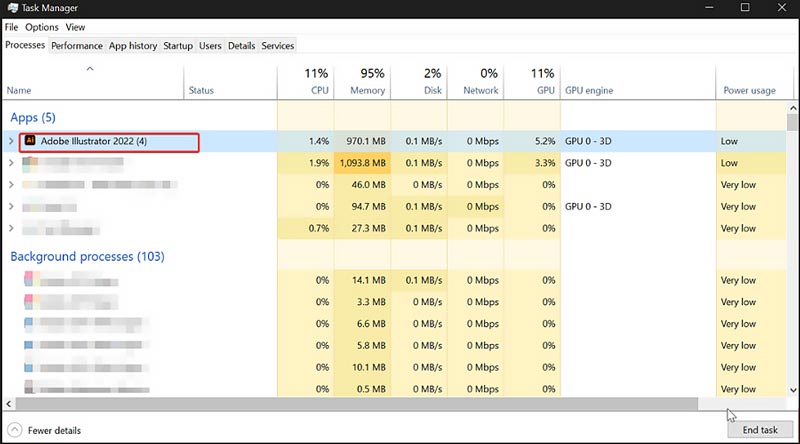Click the Adobe Illustrator app icon
Screen dimensions: 800x444
30,141
